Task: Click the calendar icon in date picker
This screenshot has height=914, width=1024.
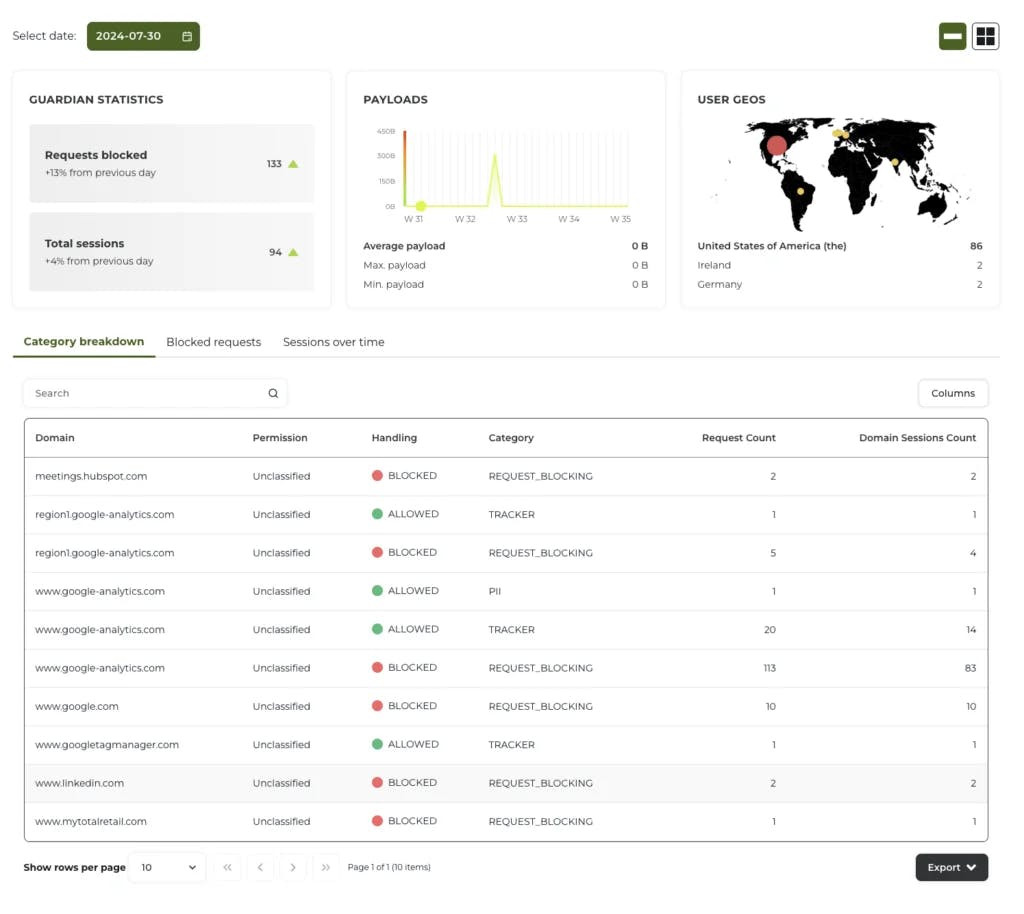Action: [187, 37]
